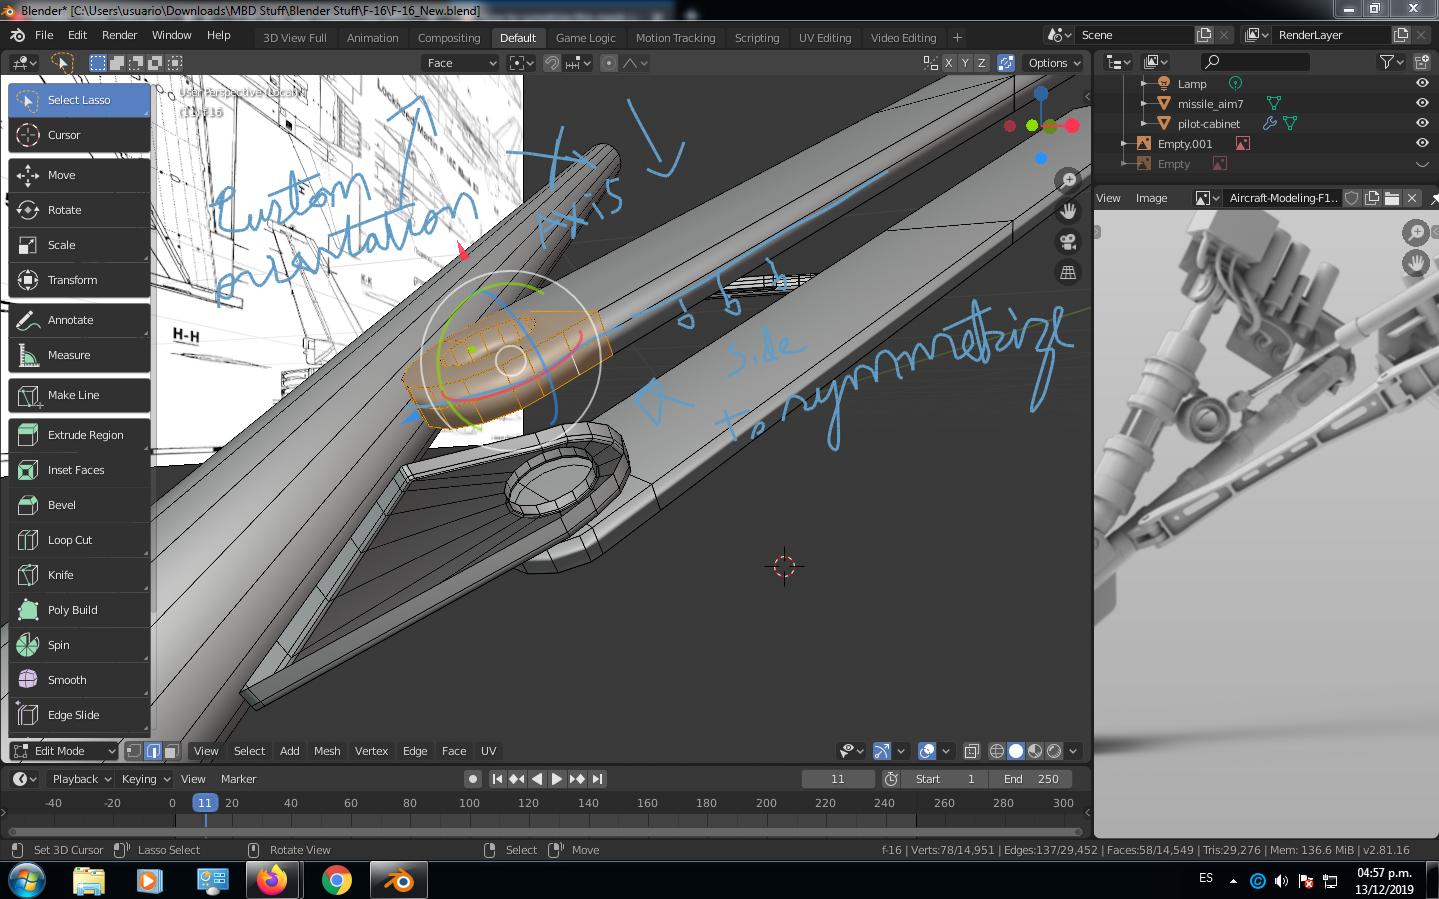
Task: Toggle visibility of pilot-cabinet
Action: coord(1422,124)
